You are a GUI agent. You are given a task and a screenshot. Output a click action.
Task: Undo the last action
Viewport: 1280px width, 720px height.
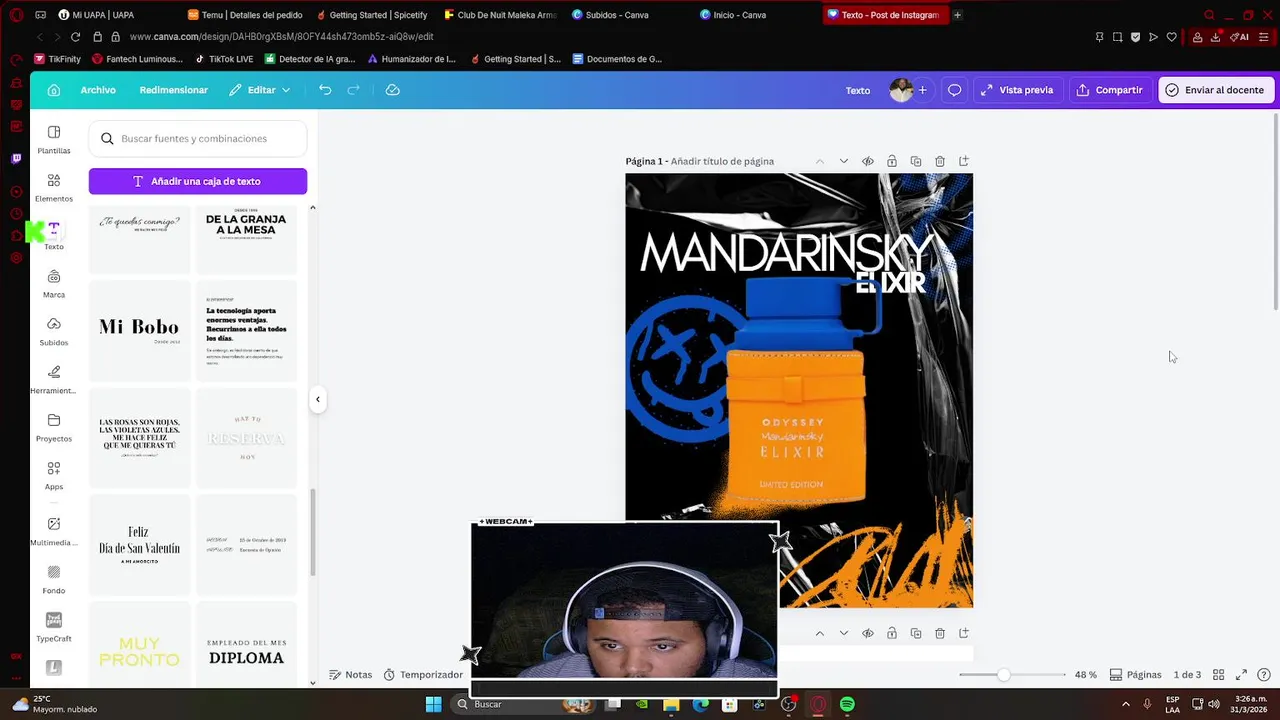click(x=325, y=90)
